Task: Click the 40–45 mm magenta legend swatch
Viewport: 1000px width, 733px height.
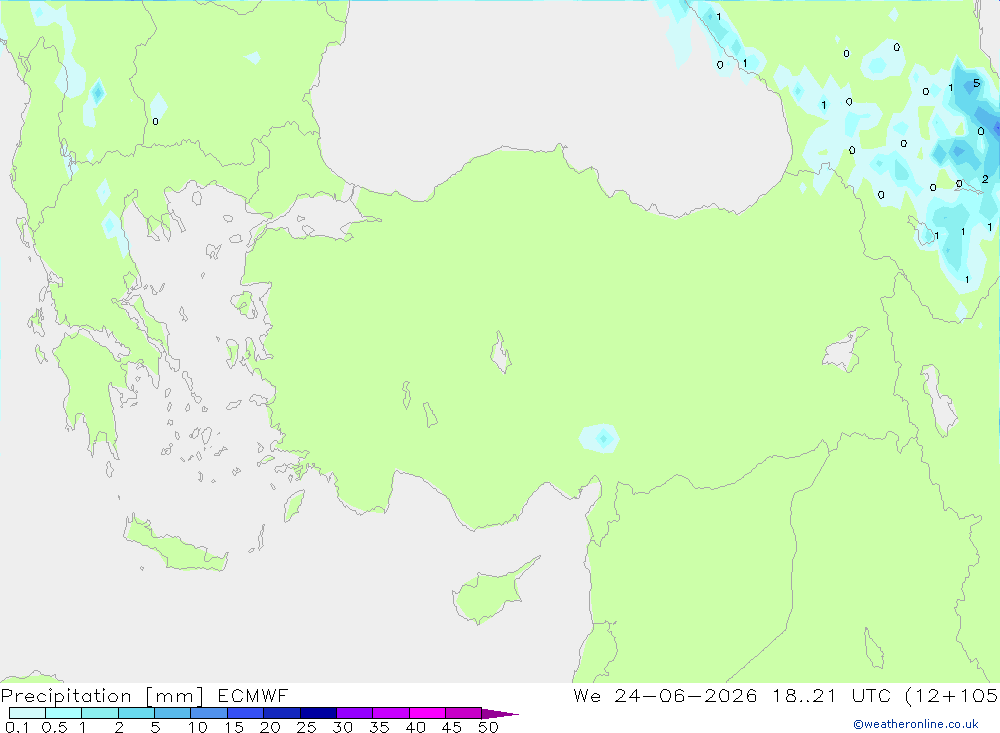Action: (x=427, y=713)
